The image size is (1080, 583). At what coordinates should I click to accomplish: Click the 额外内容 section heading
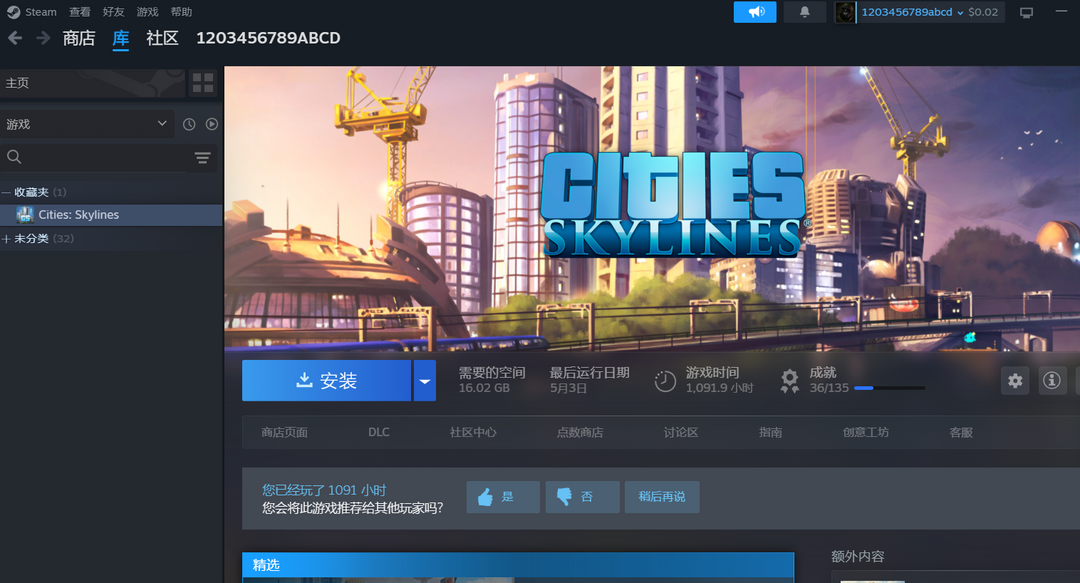[858, 556]
